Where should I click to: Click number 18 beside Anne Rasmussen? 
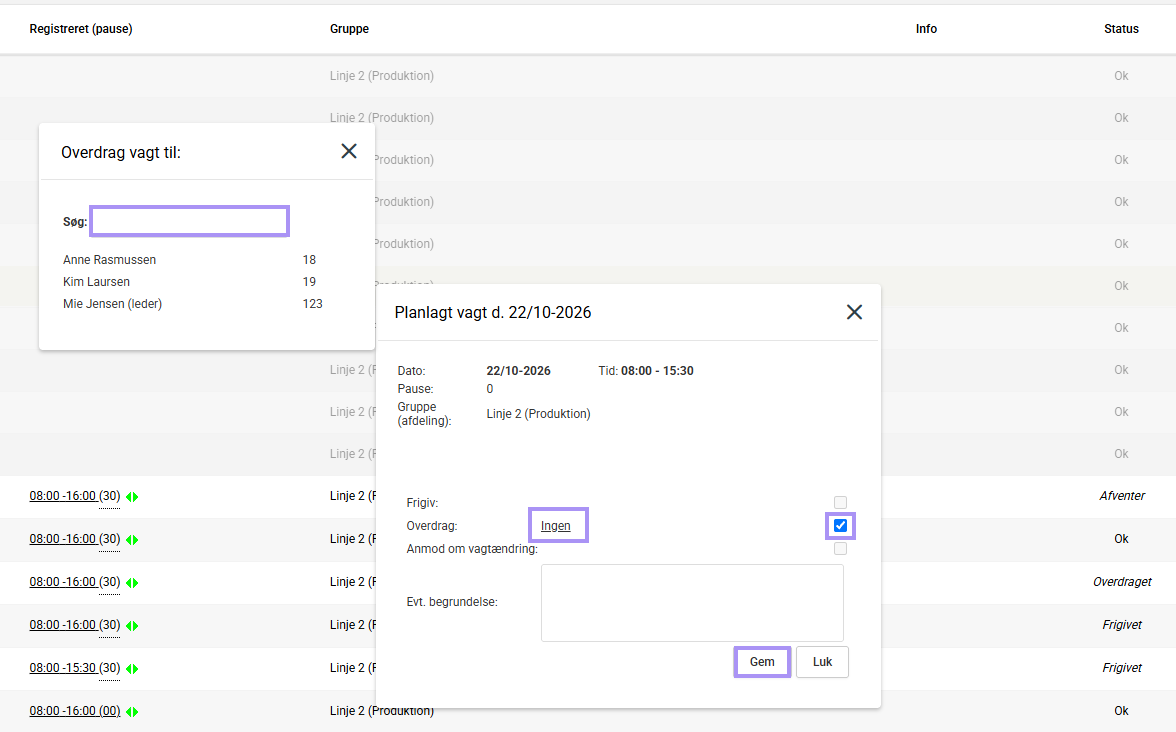[309, 260]
